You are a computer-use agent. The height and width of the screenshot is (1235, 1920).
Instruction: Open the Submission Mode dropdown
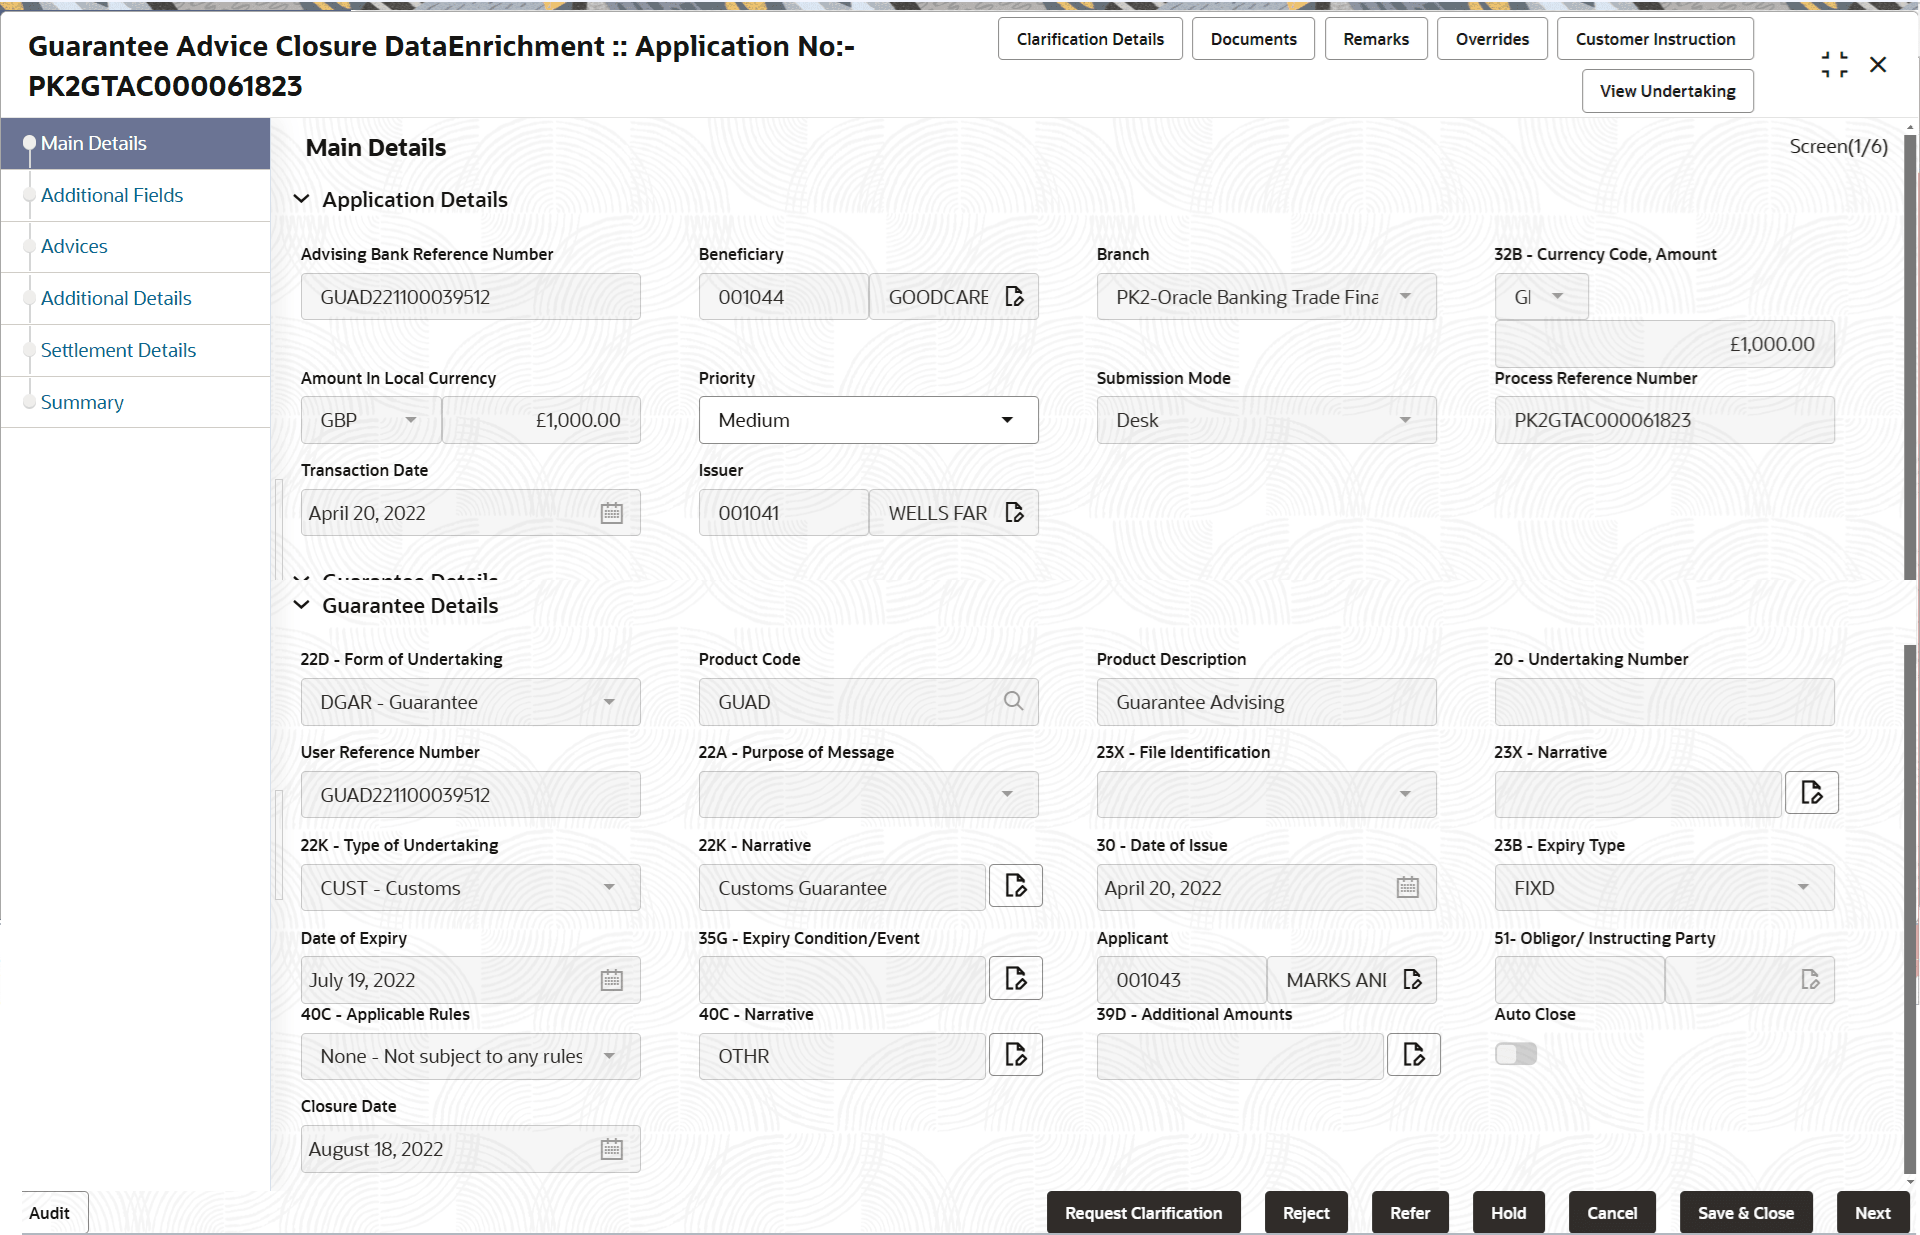click(x=1406, y=420)
